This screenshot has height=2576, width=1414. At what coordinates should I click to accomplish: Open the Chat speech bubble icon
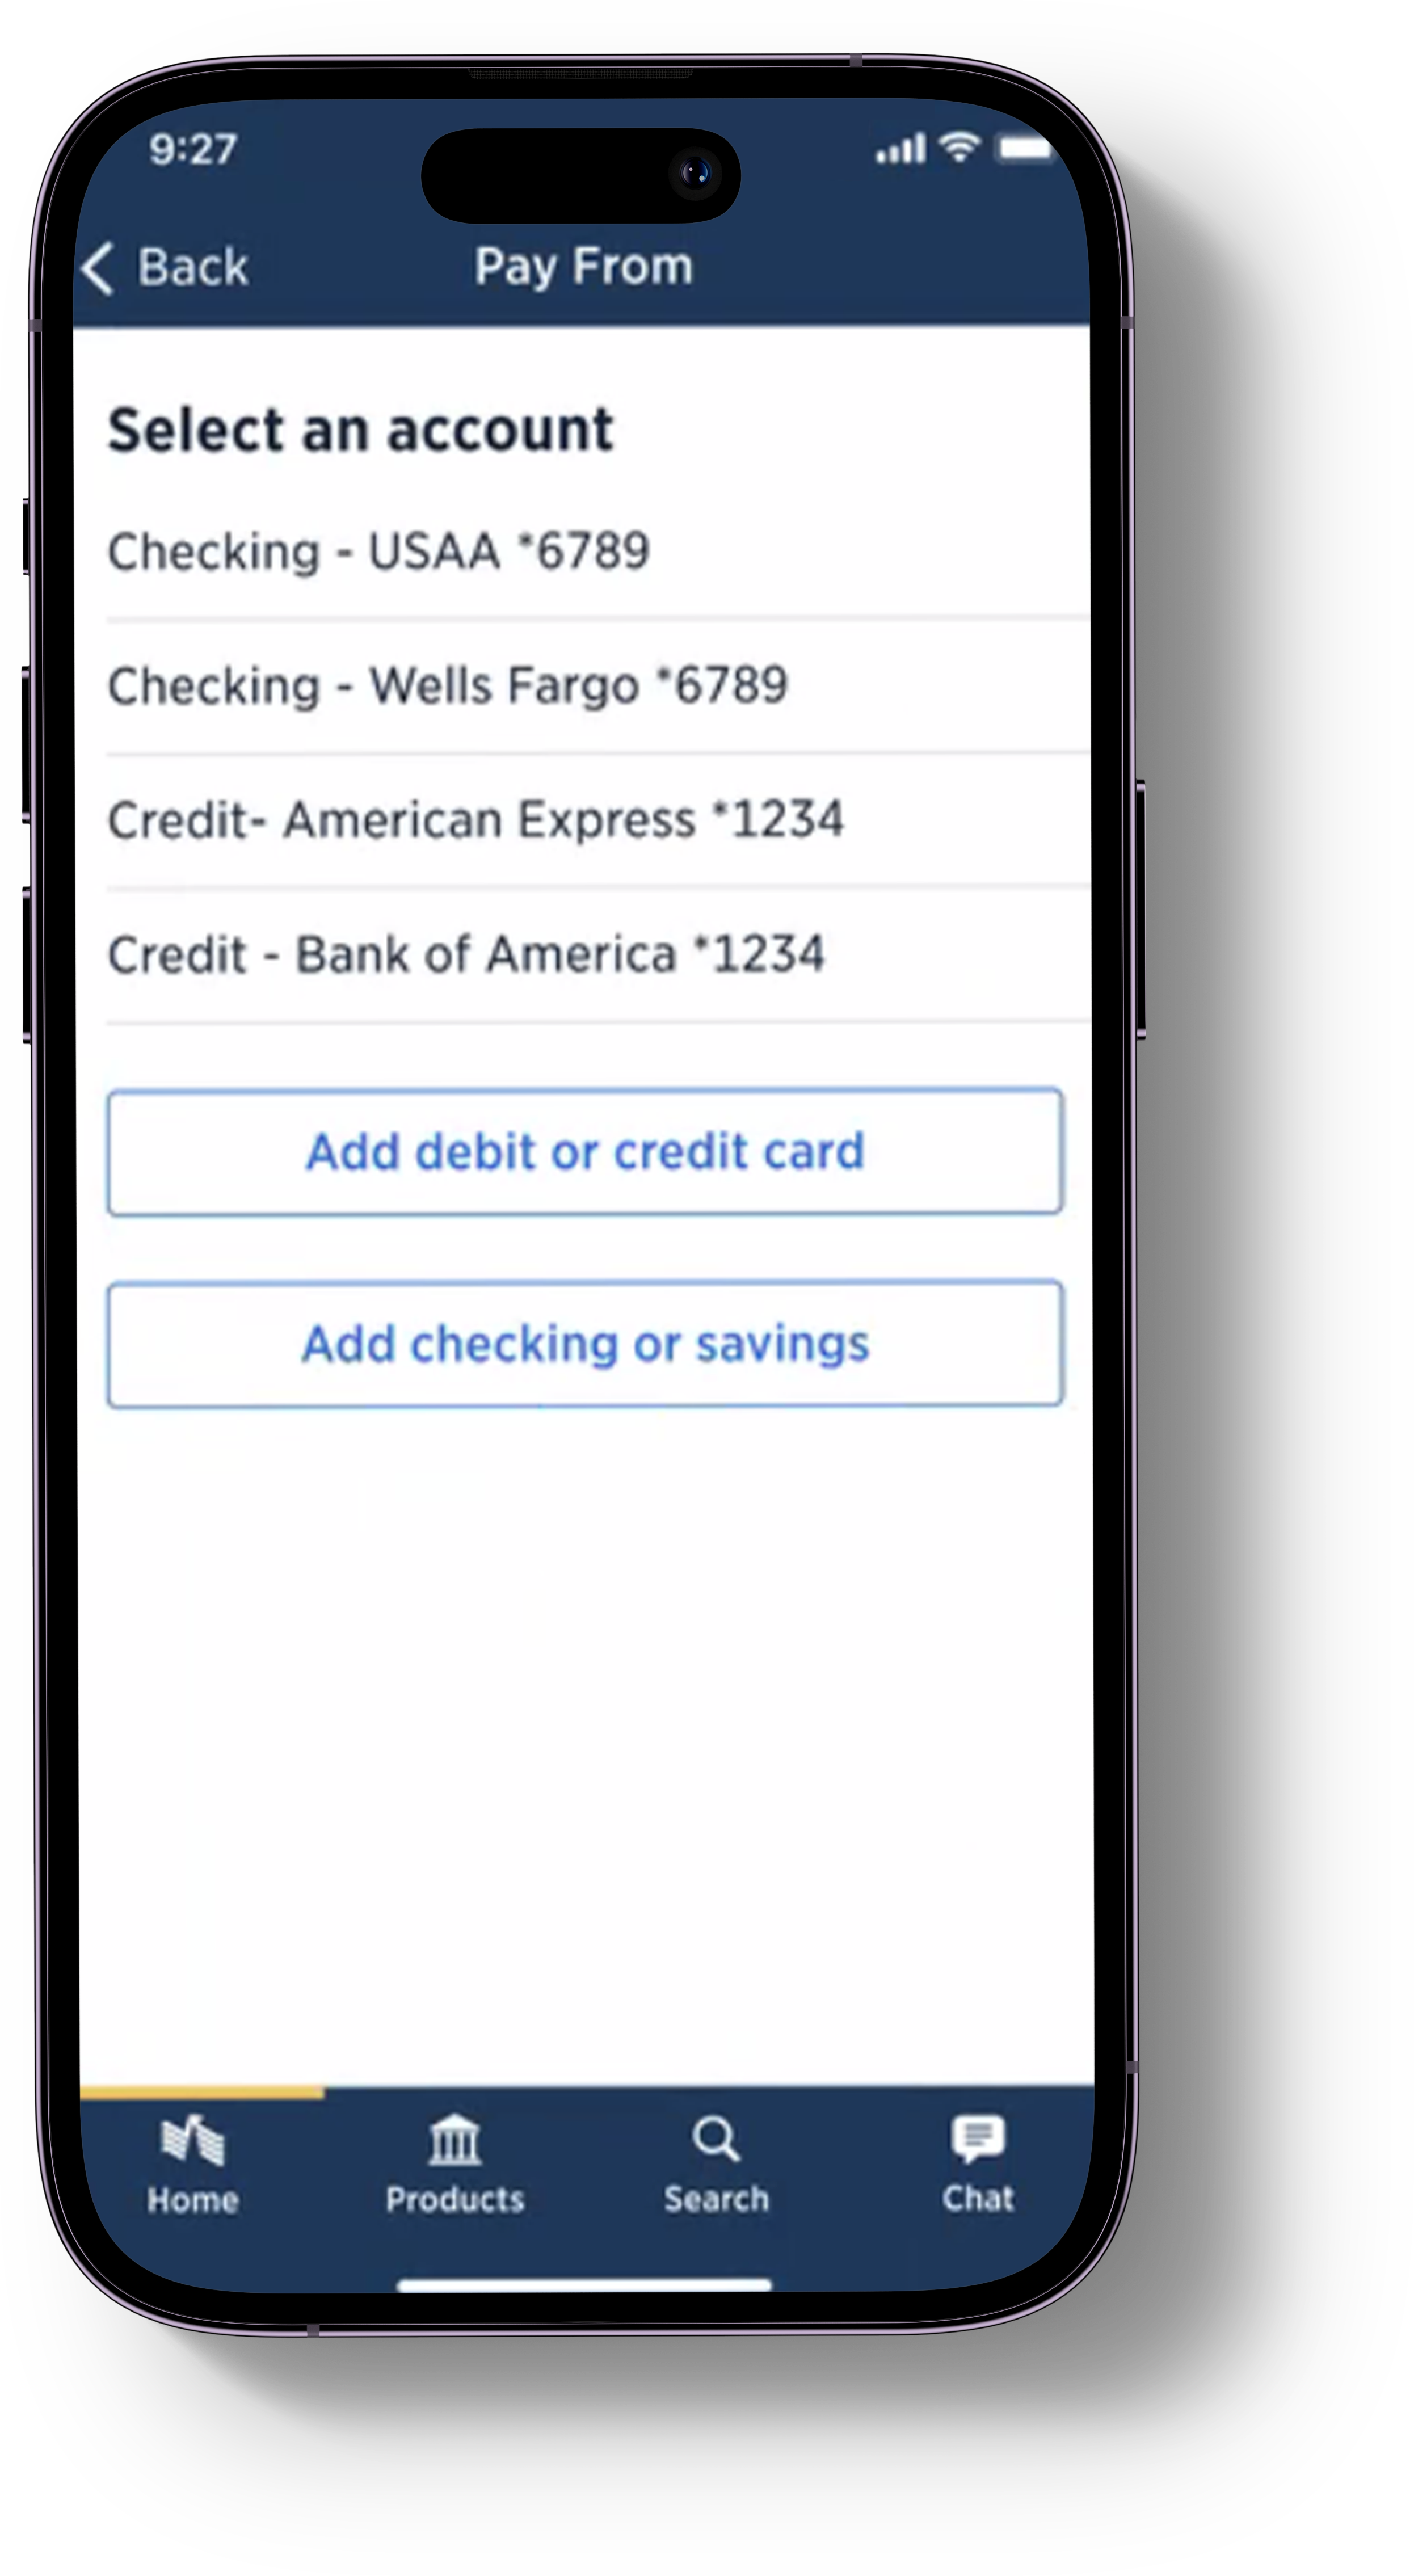(x=978, y=2138)
